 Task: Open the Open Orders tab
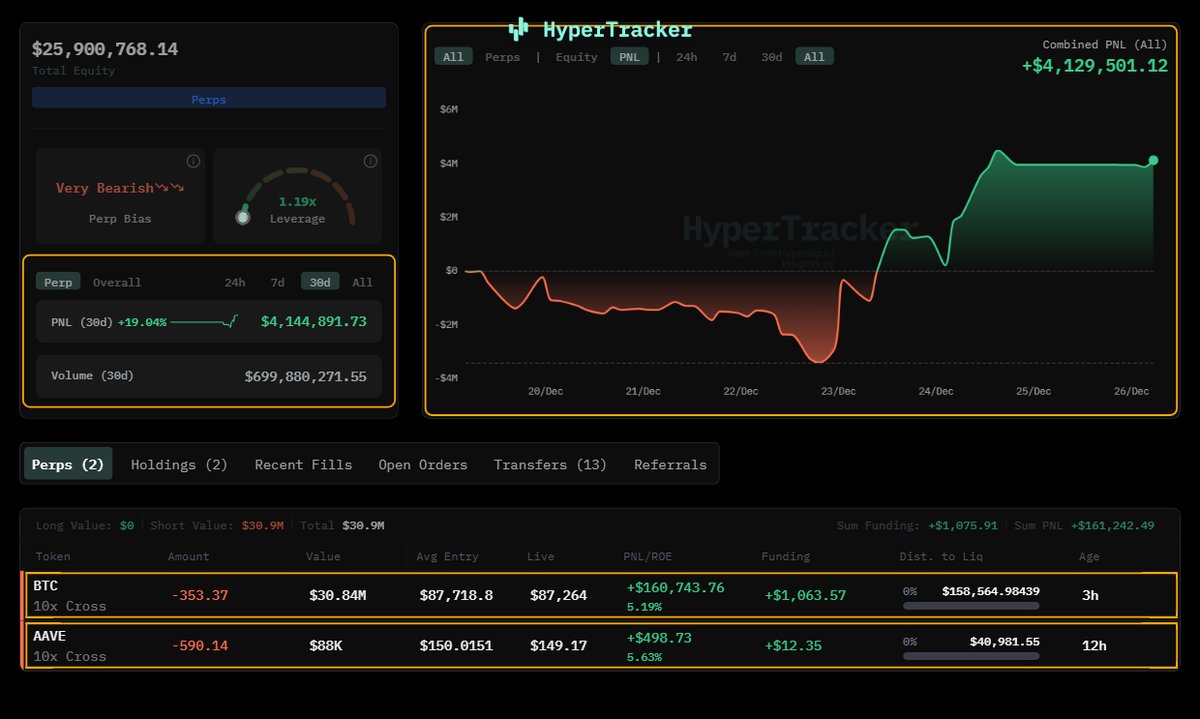422,464
